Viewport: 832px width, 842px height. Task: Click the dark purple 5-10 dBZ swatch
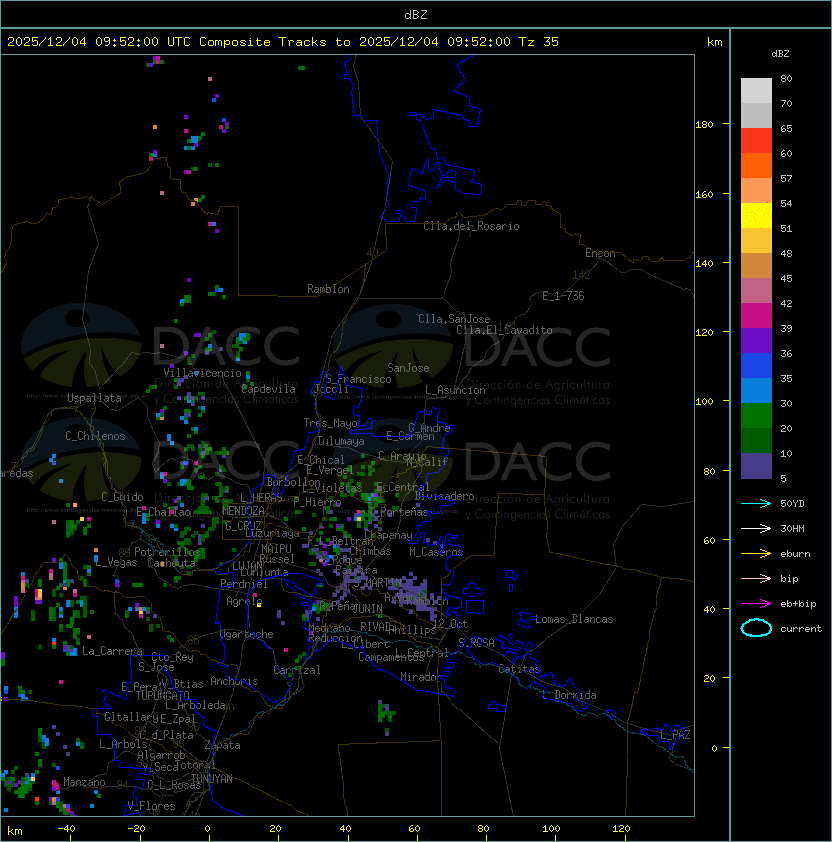point(756,466)
